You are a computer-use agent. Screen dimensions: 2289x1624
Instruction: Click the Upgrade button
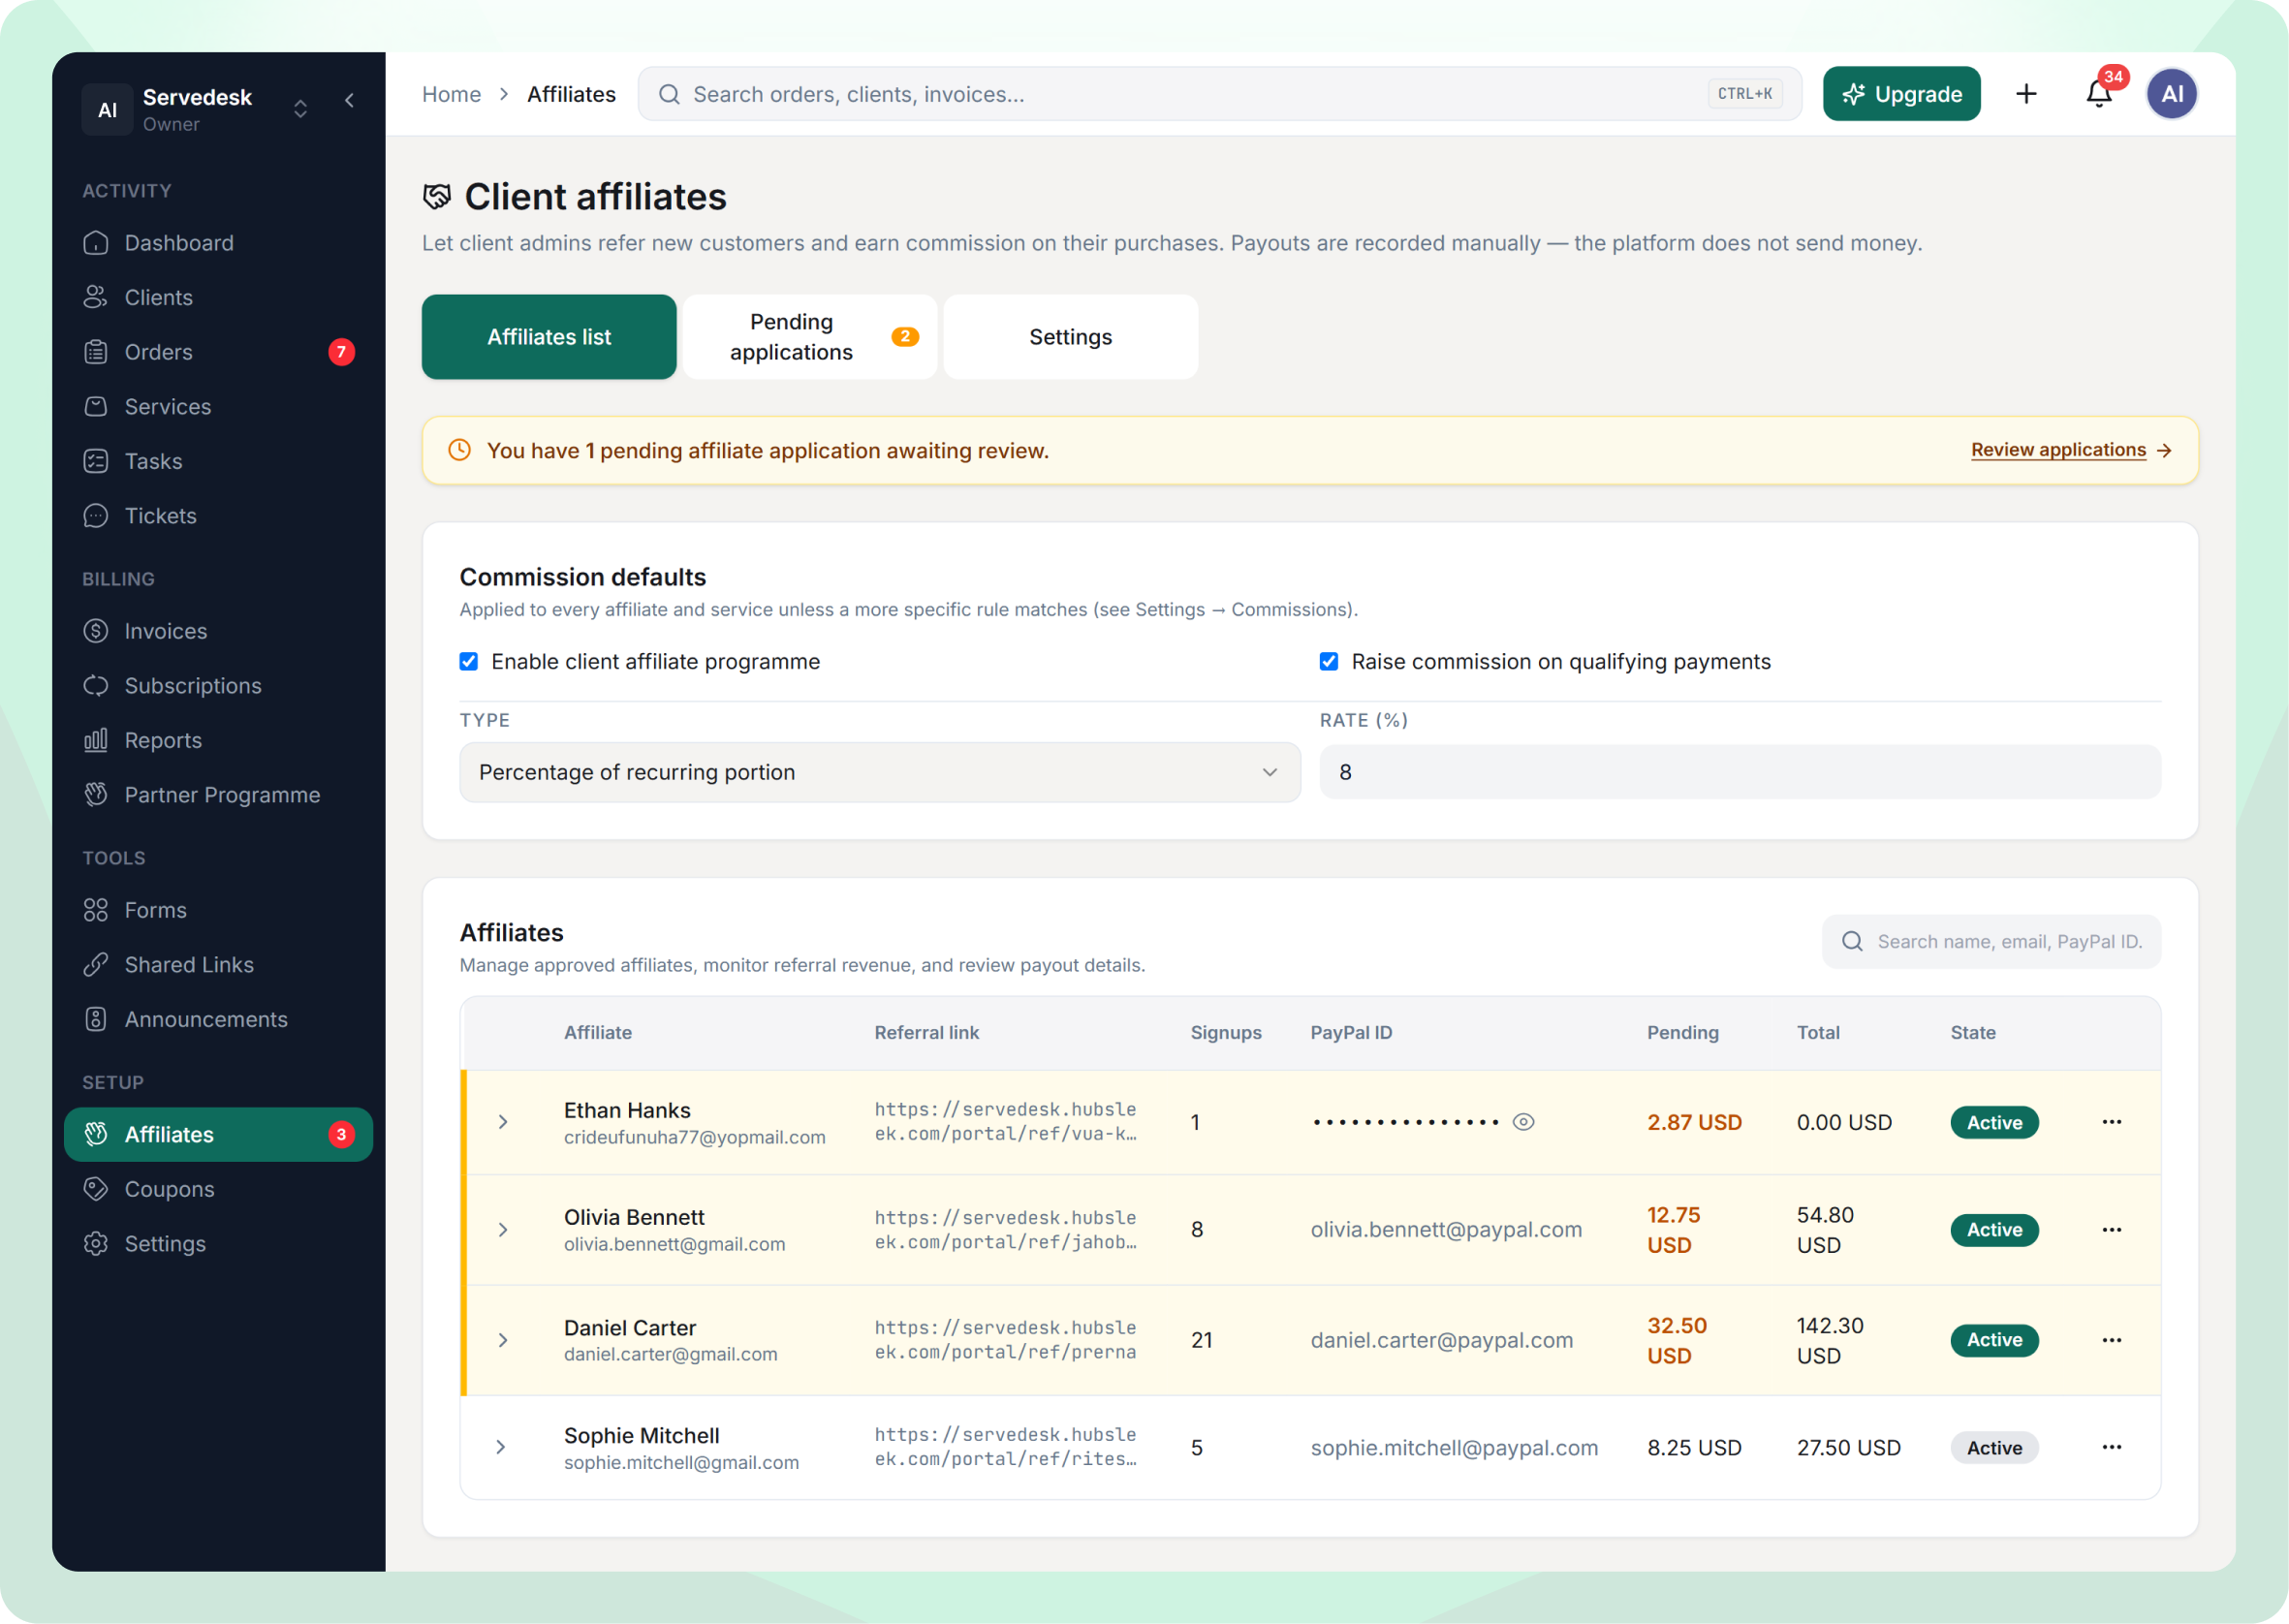pos(1901,94)
